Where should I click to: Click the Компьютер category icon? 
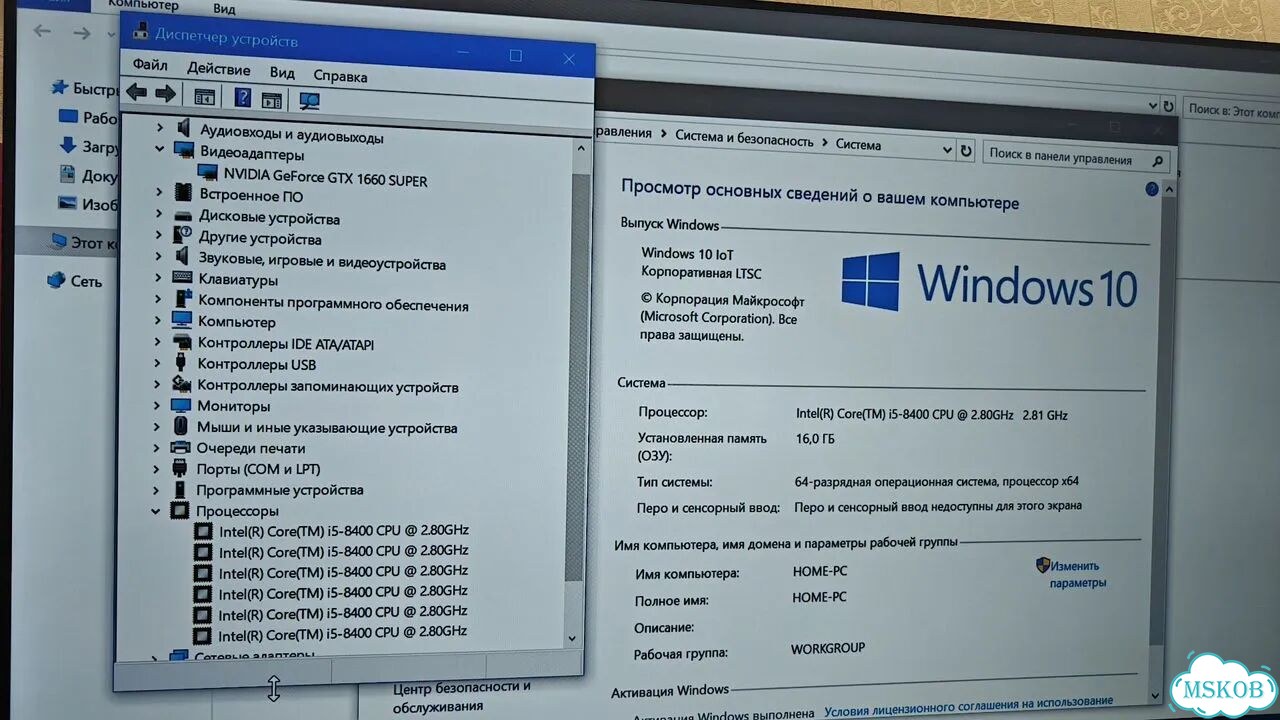[x=181, y=320]
